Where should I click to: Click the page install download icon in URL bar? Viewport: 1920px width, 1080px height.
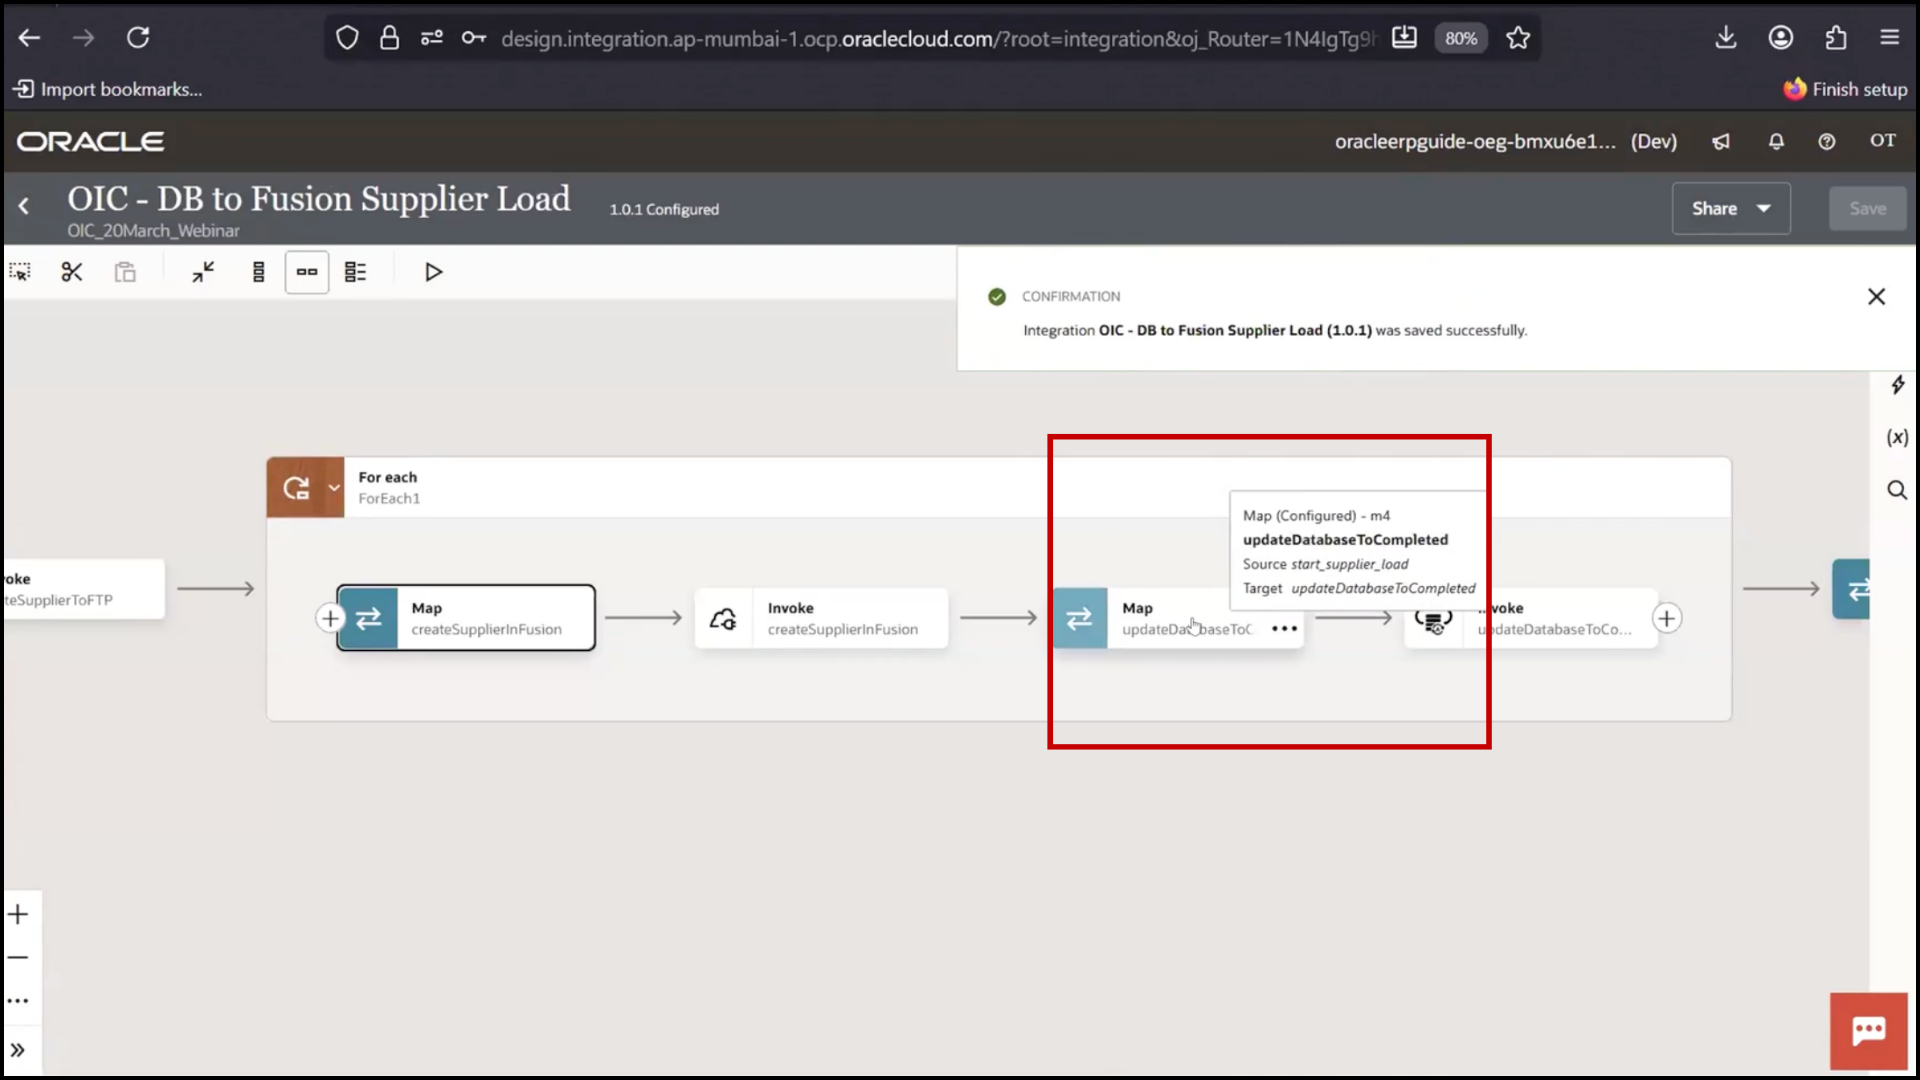[x=1404, y=38]
